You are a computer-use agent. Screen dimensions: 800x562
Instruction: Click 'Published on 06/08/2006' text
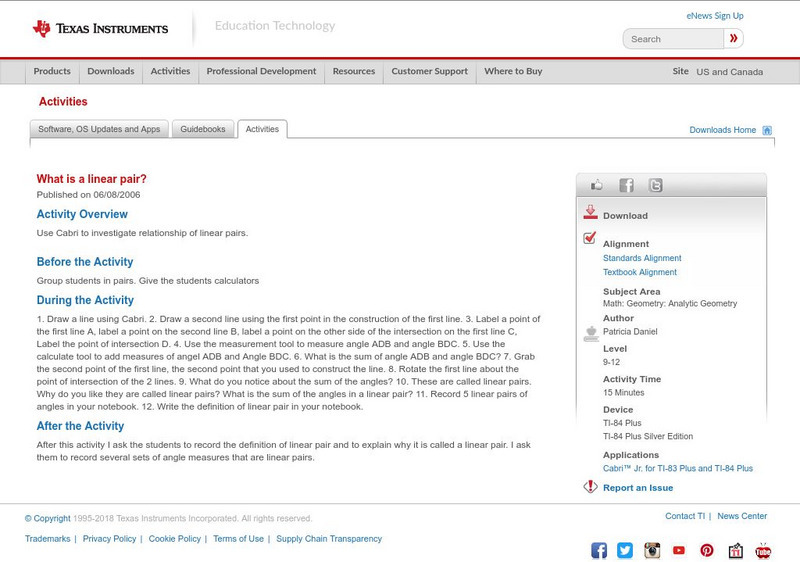coord(88,195)
